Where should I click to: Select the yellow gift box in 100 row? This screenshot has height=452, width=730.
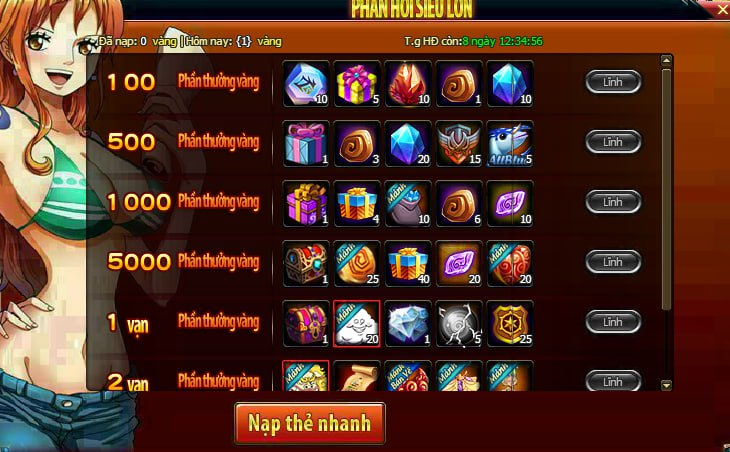357,84
